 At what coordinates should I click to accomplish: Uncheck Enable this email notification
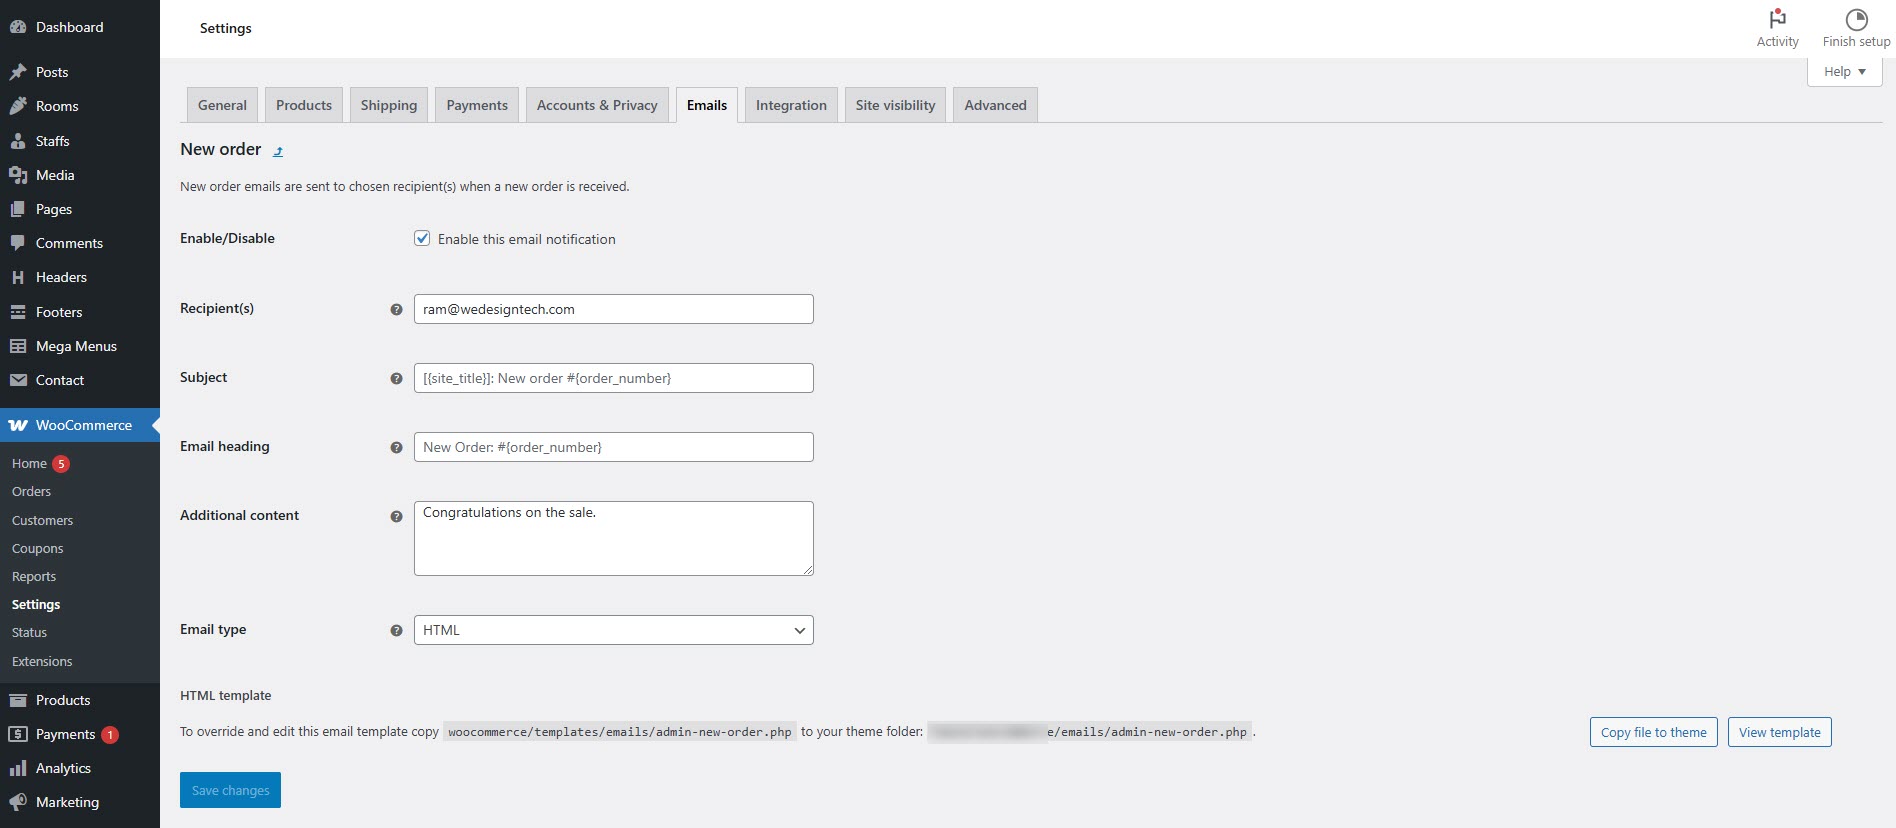click(422, 239)
